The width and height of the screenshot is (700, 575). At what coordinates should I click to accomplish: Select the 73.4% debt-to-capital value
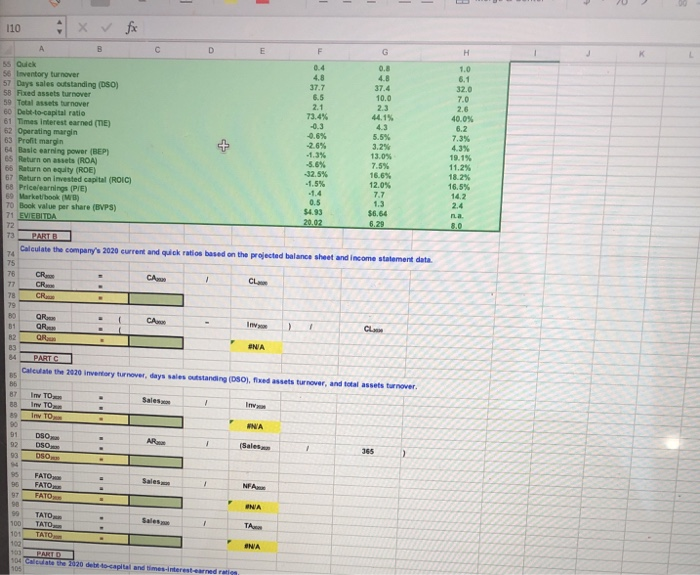(x=317, y=117)
